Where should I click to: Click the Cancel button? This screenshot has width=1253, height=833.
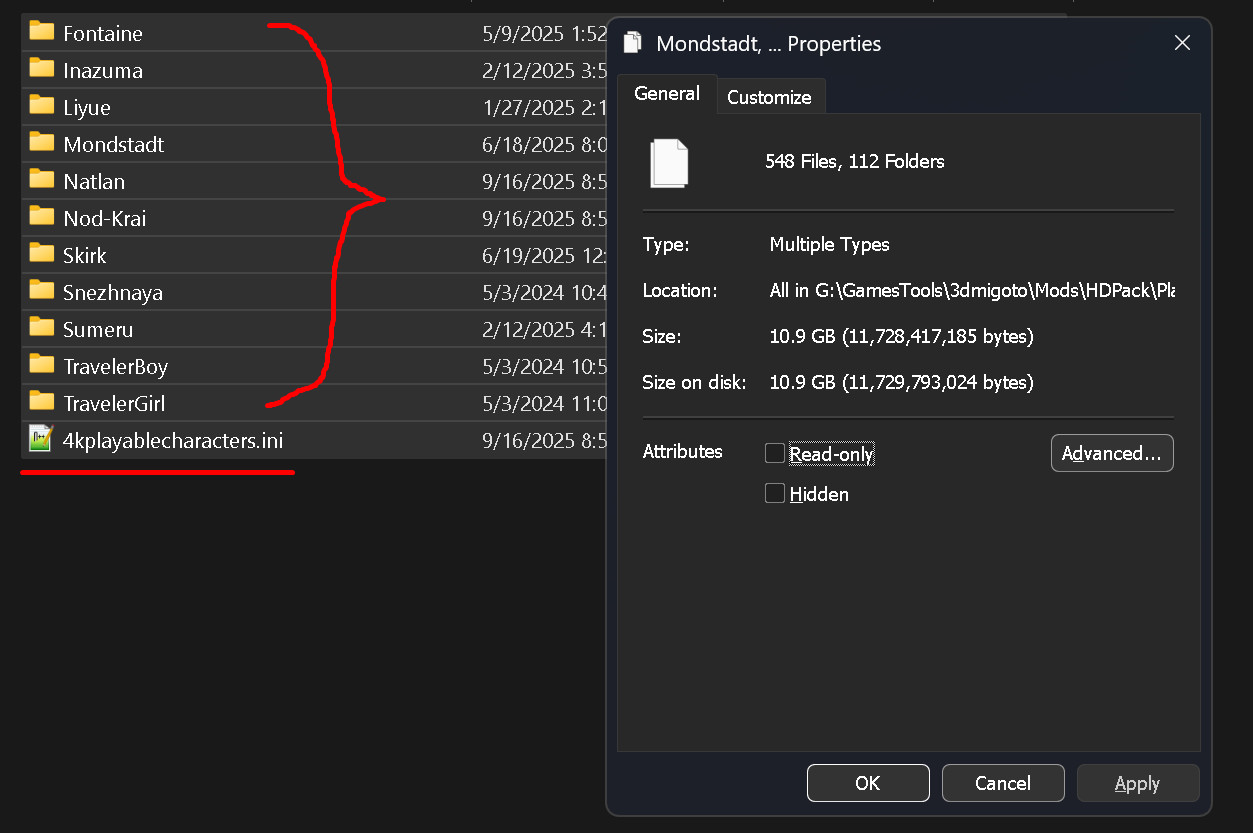1002,783
